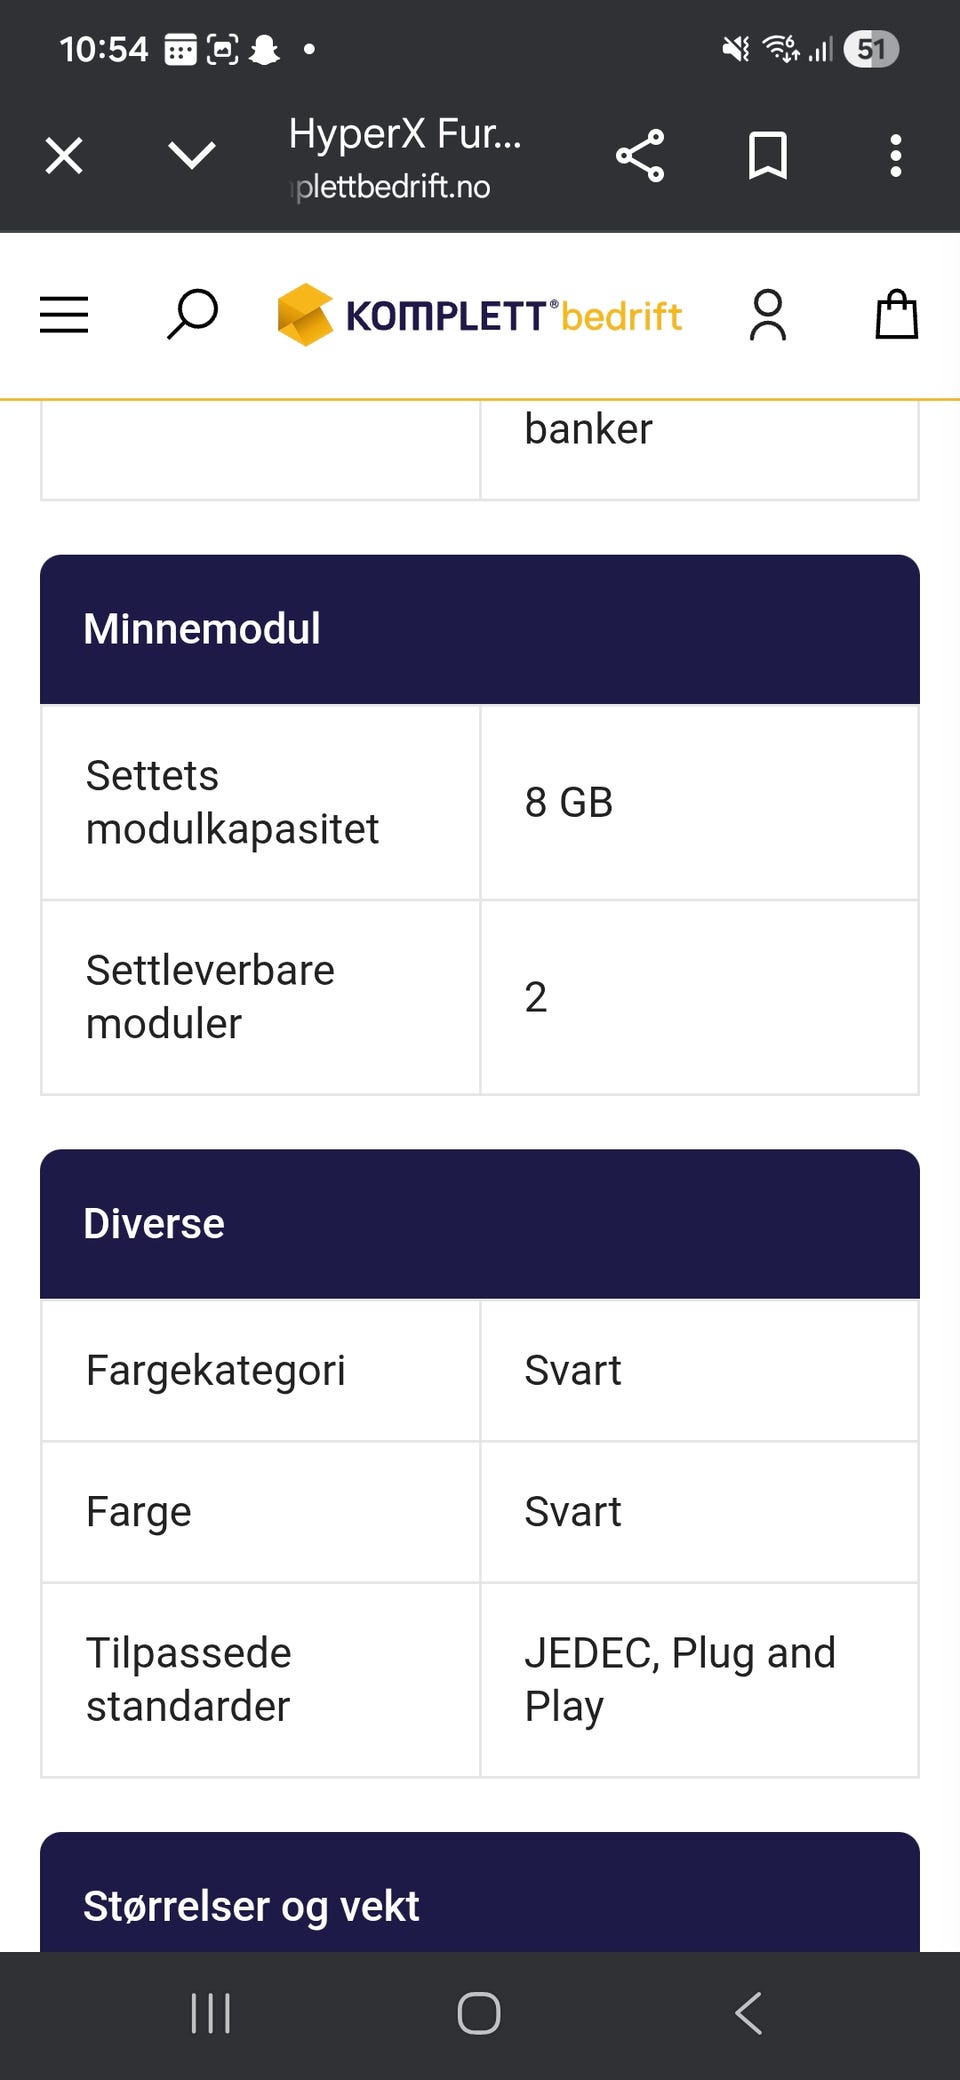Open the user account icon
Screen dimensions: 960x2080
pyautogui.click(x=767, y=315)
